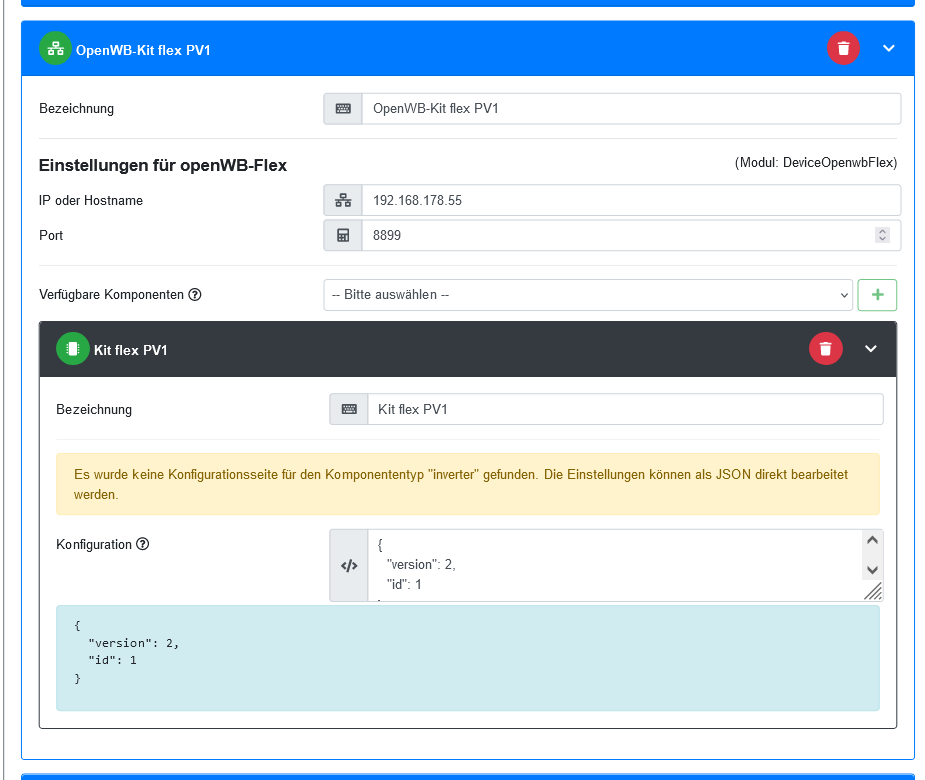Open the Bitte auswählen components dropdown
925x780 pixels.
click(x=588, y=295)
